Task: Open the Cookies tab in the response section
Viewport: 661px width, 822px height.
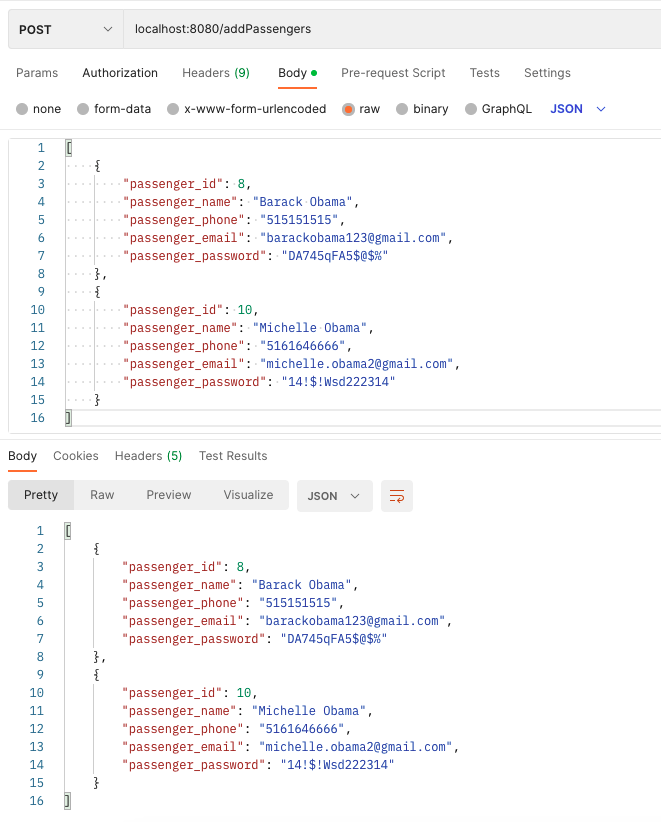Action: (75, 455)
